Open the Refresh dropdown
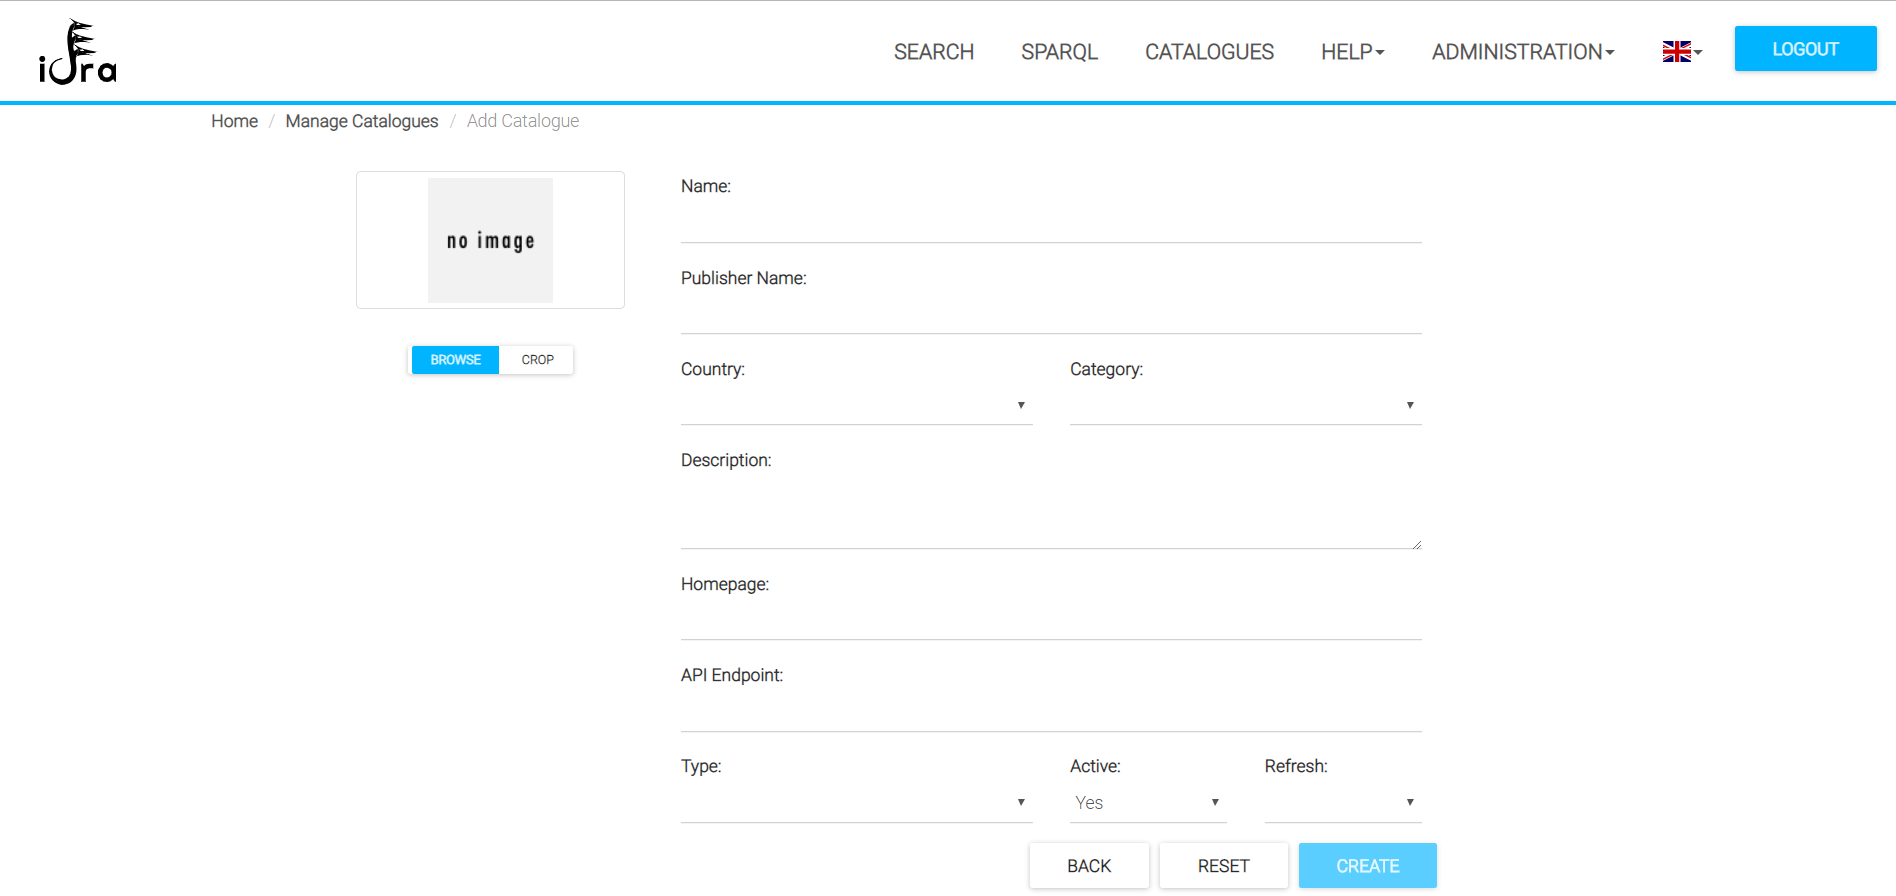Viewport: 1896px width, 896px height. point(1343,803)
